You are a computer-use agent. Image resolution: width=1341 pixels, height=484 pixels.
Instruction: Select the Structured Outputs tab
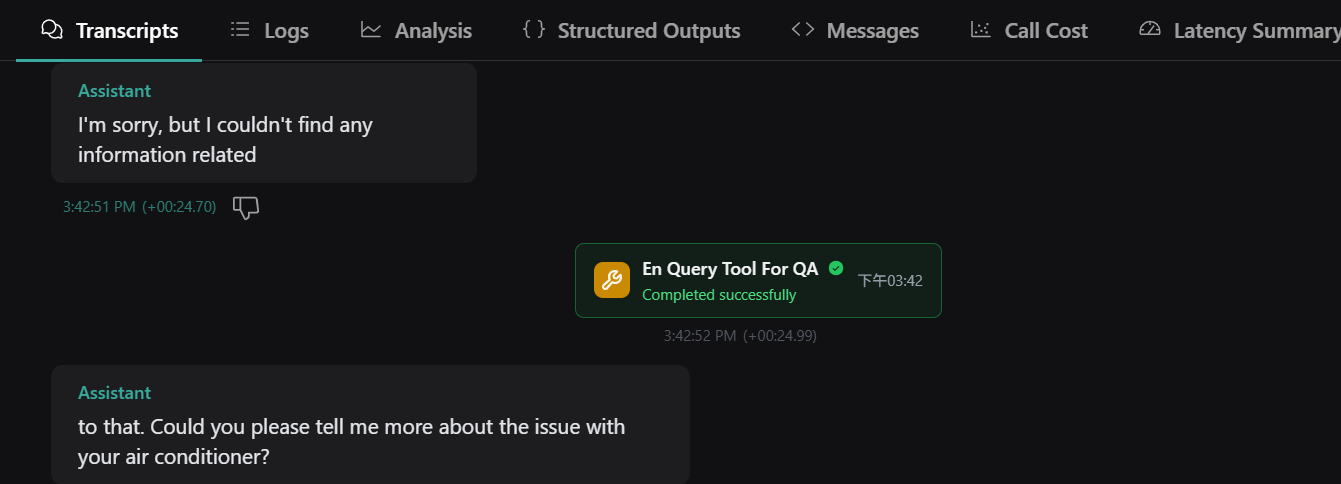tap(648, 31)
